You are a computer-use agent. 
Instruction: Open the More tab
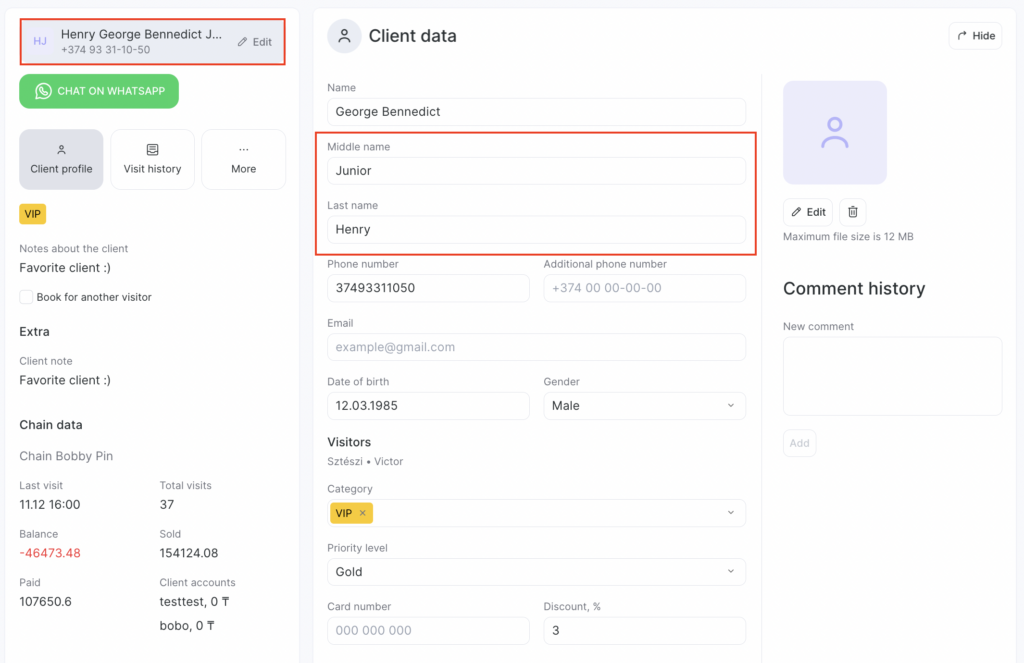(243, 159)
